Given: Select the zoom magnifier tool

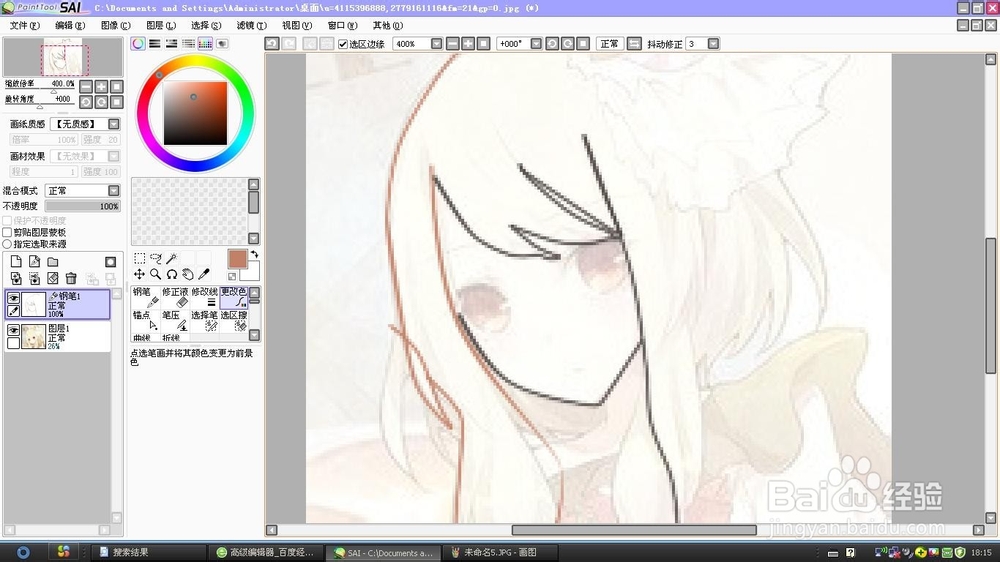Looking at the screenshot, I should click(x=156, y=274).
